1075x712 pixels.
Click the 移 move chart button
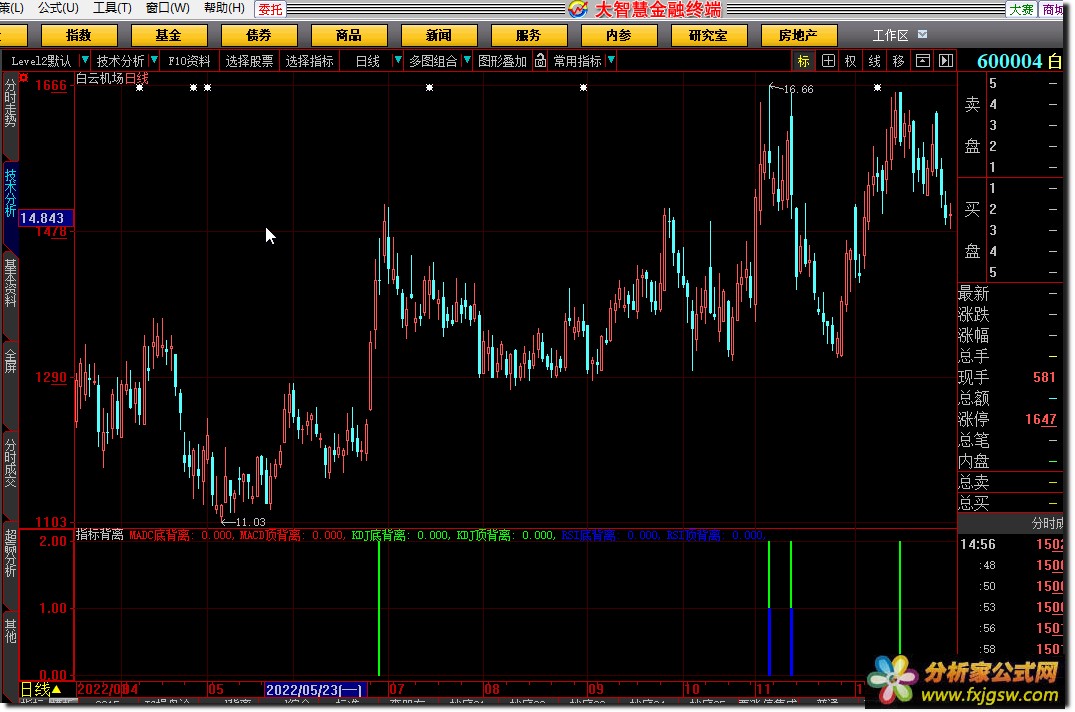pyautogui.click(x=899, y=61)
